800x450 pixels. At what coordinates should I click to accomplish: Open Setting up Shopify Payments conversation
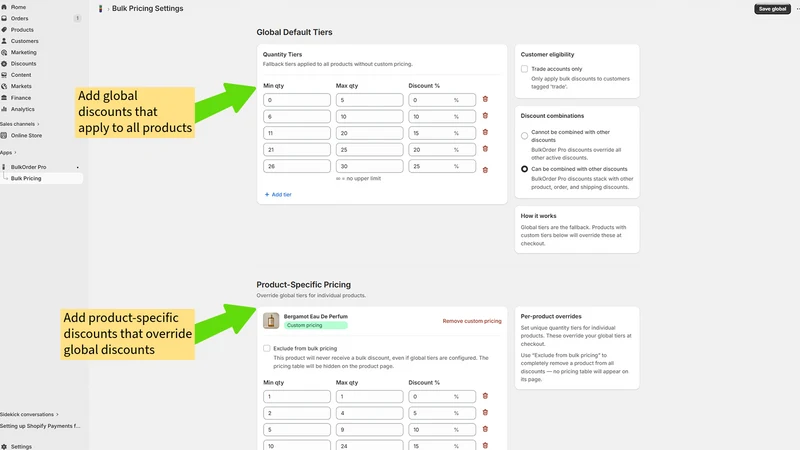pyautogui.click(x=40, y=426)
